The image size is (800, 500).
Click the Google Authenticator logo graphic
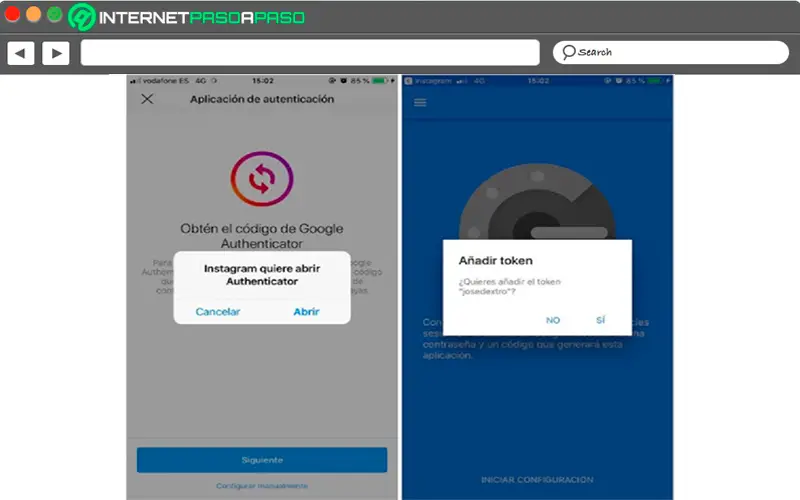537,202
